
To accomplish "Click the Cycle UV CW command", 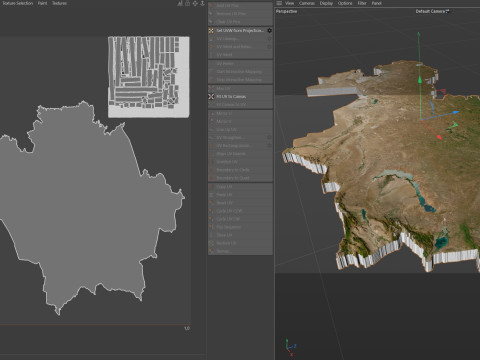I will click(240, 219).
